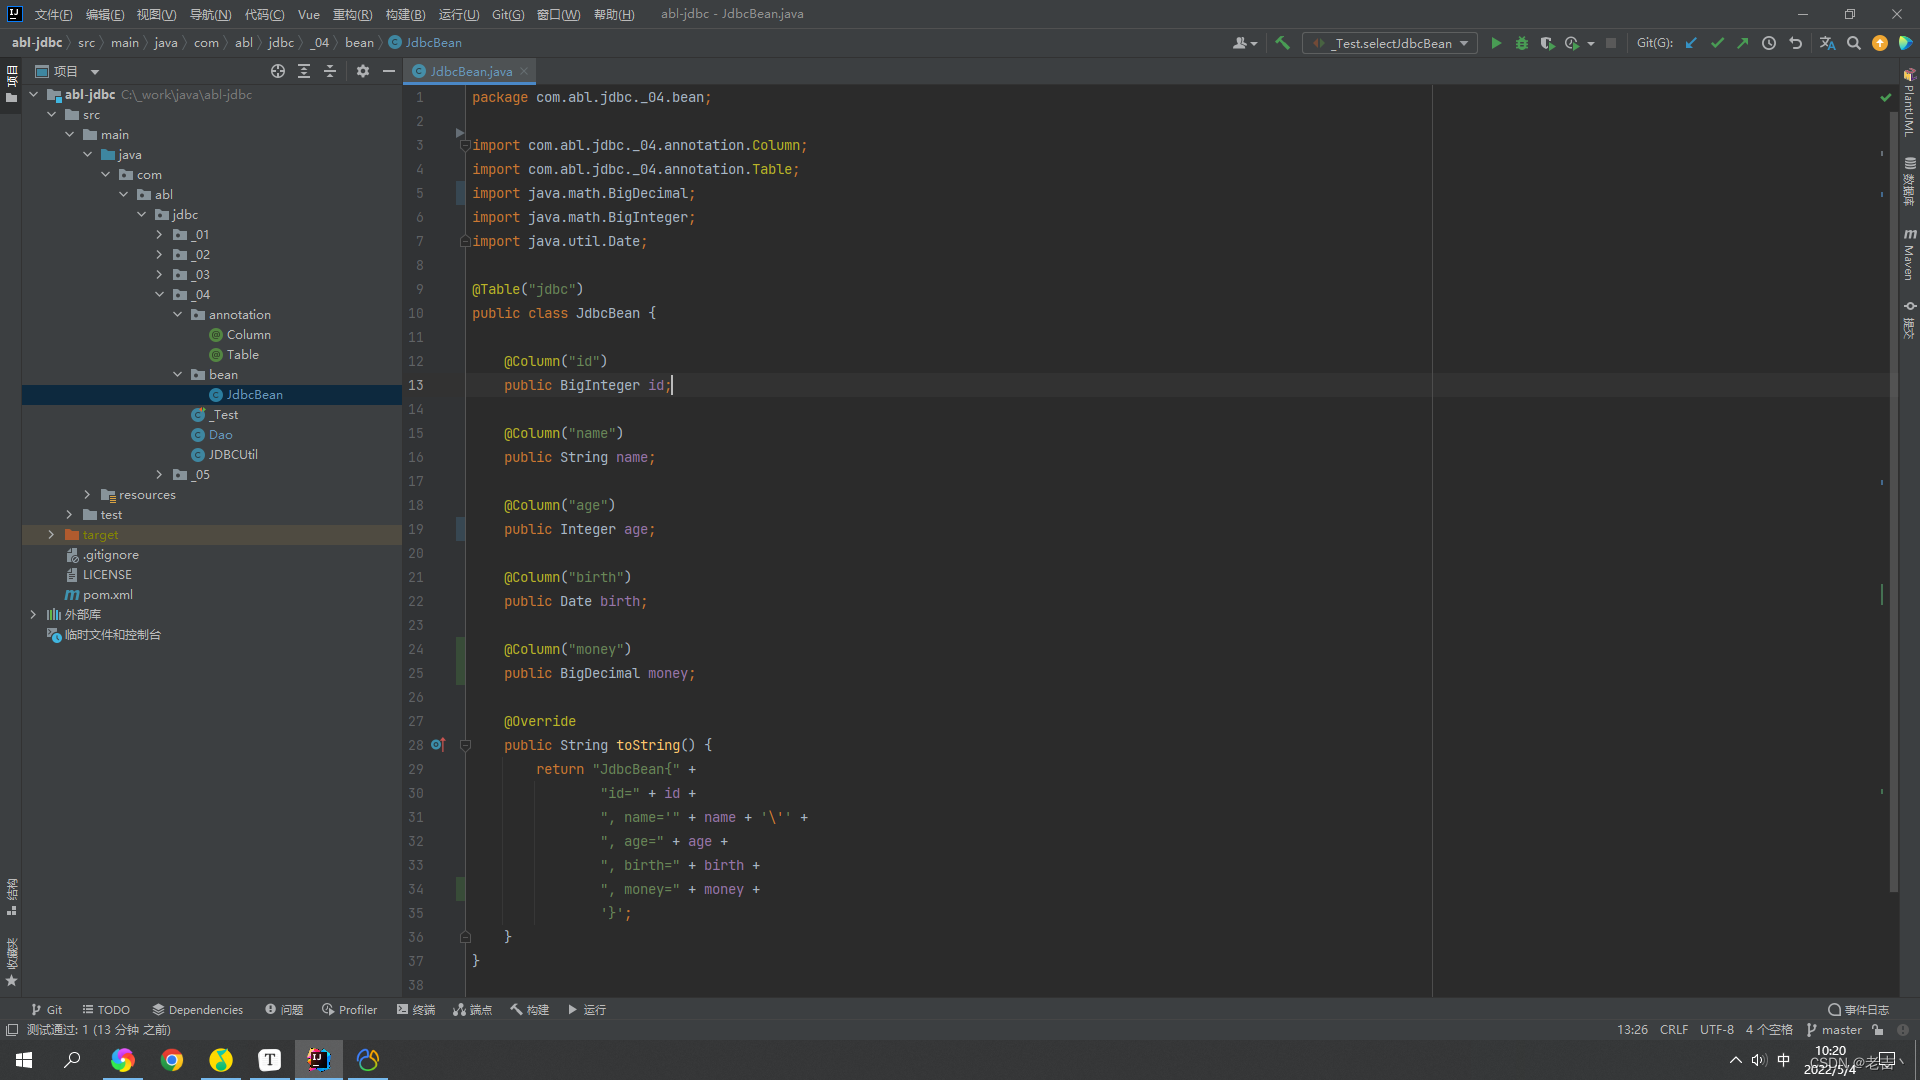Commit changes with the green checkmark icon
Image resolution: width=1920 pixels, height=1080 pixels.
(x=1718, y=43)
